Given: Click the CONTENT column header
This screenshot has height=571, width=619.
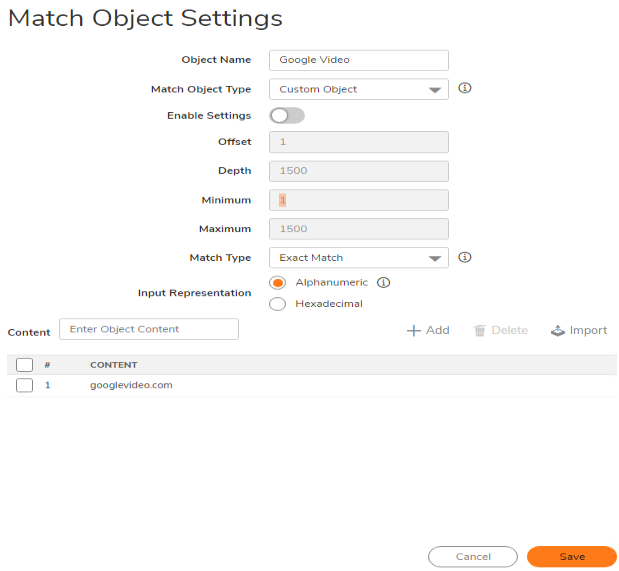Looking at the screenshot, I should pos(114,365).
